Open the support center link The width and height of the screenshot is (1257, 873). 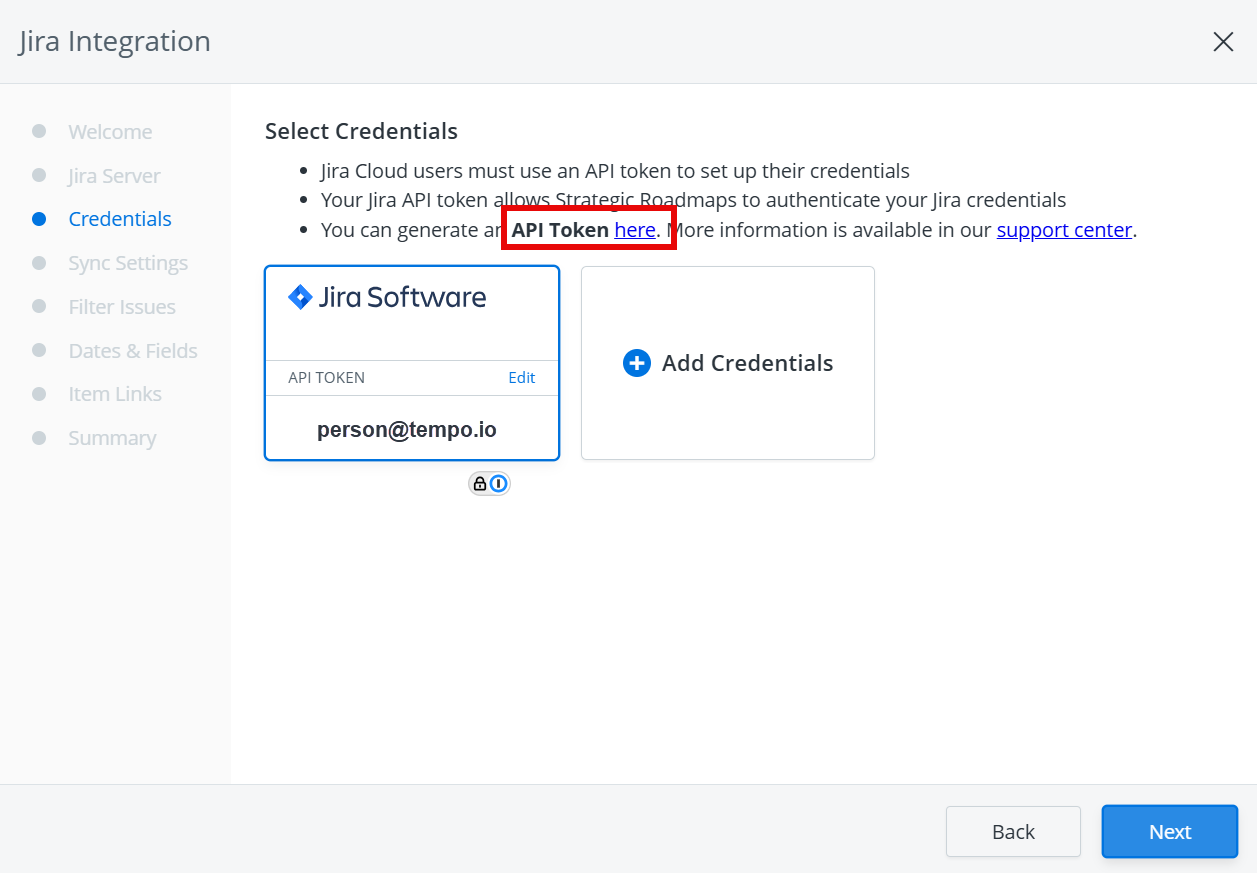[x=1064, y=229]
